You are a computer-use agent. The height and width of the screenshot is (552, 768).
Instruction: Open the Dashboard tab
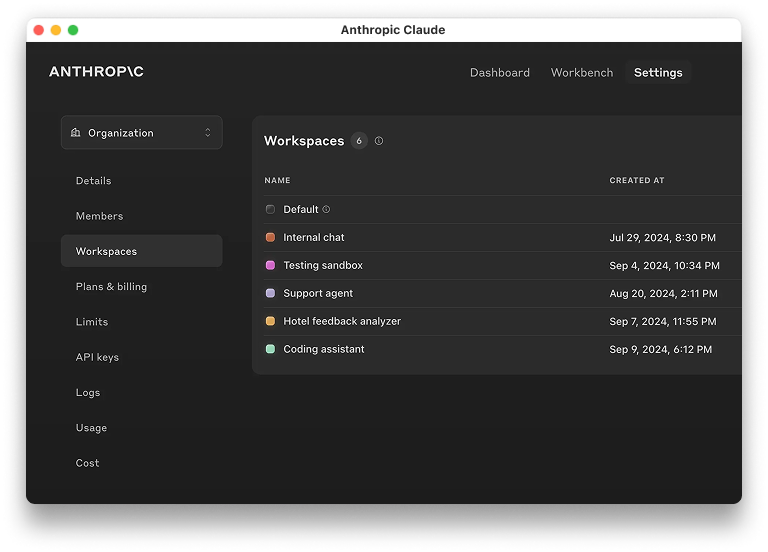click(500, 72)
